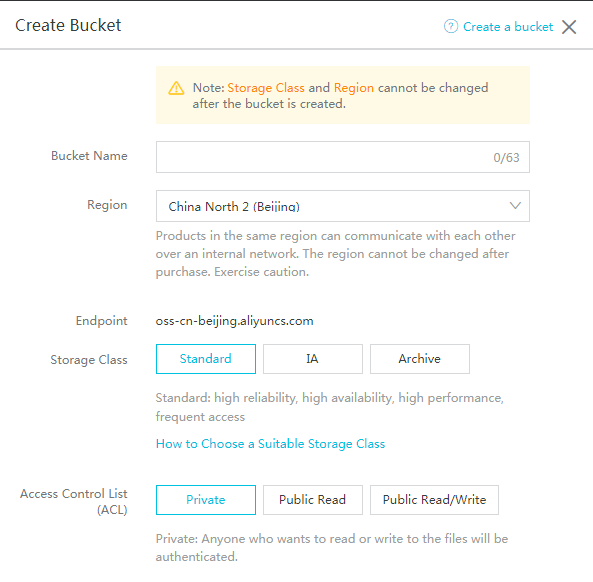Image resolution: width=593 pixels, height=582 pixels.
Task: Click the orange 'Storage Class' text in note
Action: coord(266,88)
